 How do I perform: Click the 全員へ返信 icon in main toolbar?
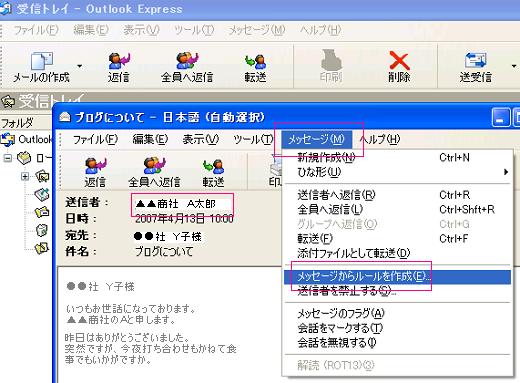187,61
